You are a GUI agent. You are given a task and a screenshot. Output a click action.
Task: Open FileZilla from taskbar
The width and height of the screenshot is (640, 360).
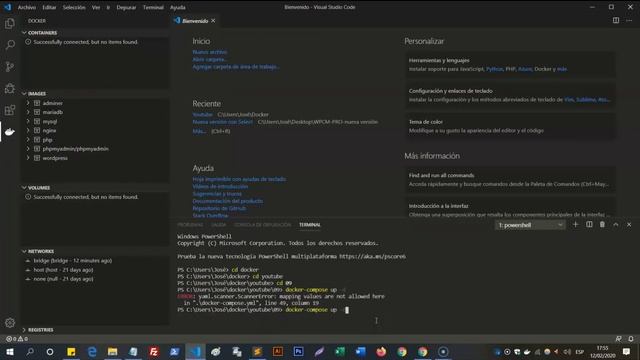click(153, 352)
